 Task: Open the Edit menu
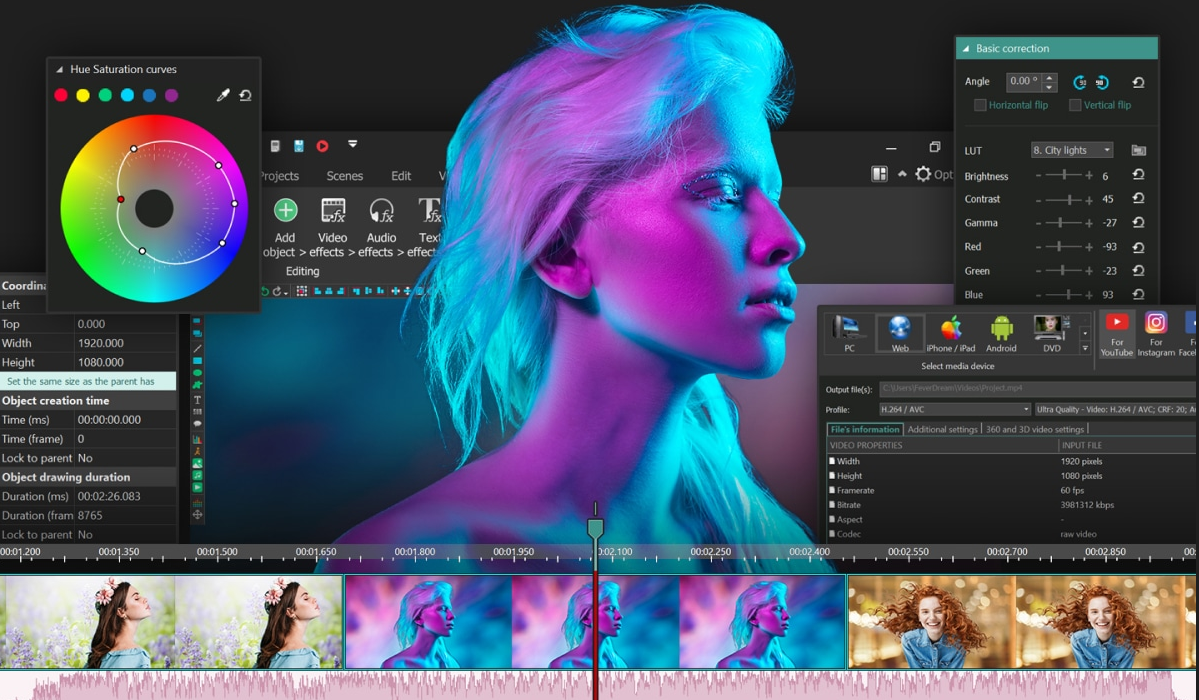(401, 176)
